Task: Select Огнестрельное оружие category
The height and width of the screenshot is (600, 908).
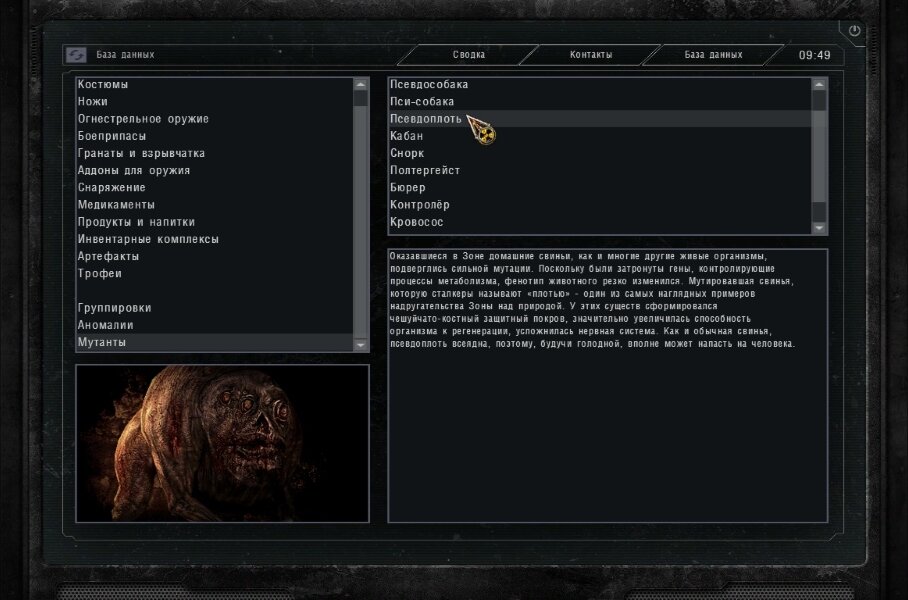Action: [x=214, y=119]
